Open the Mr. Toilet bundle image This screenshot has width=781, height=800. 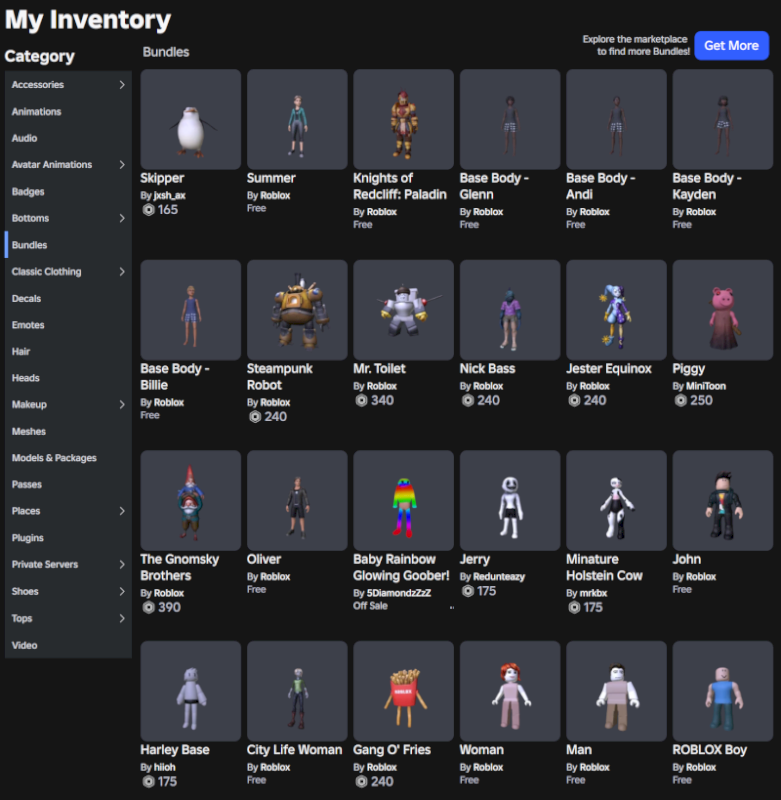click(x=404, y=310)
